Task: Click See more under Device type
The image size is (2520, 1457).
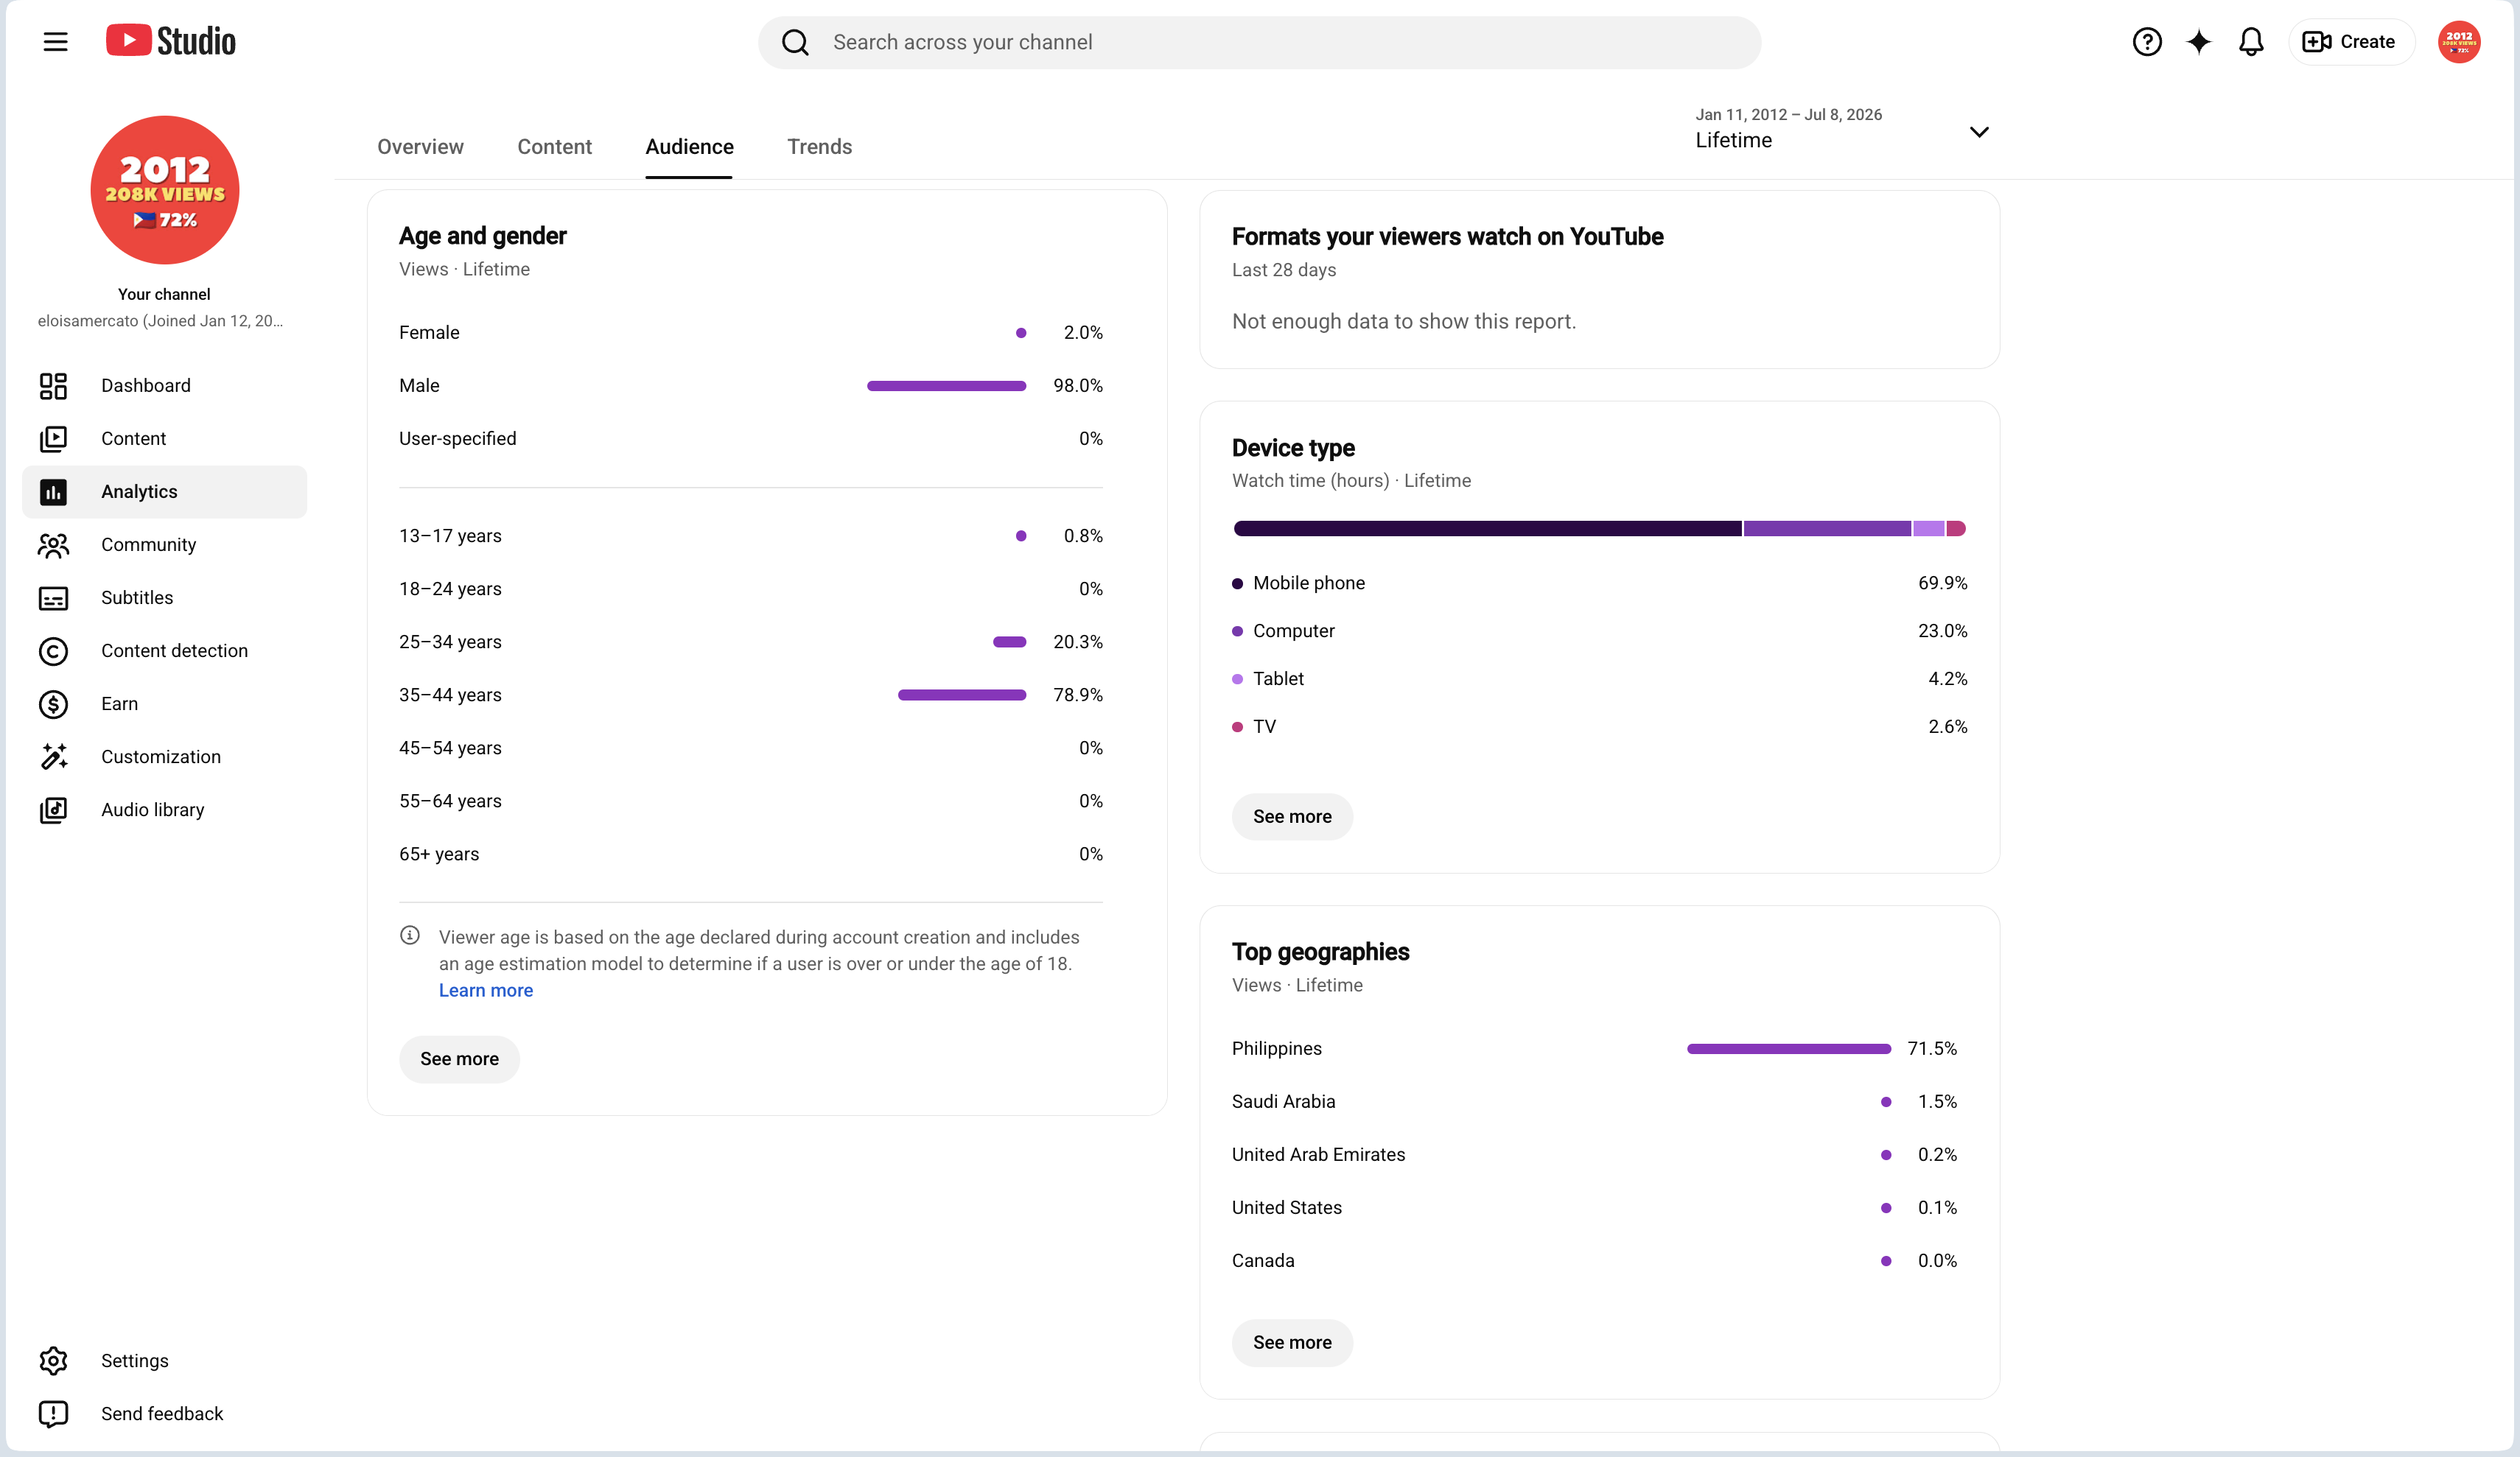Action: [x=1292, y=817]
